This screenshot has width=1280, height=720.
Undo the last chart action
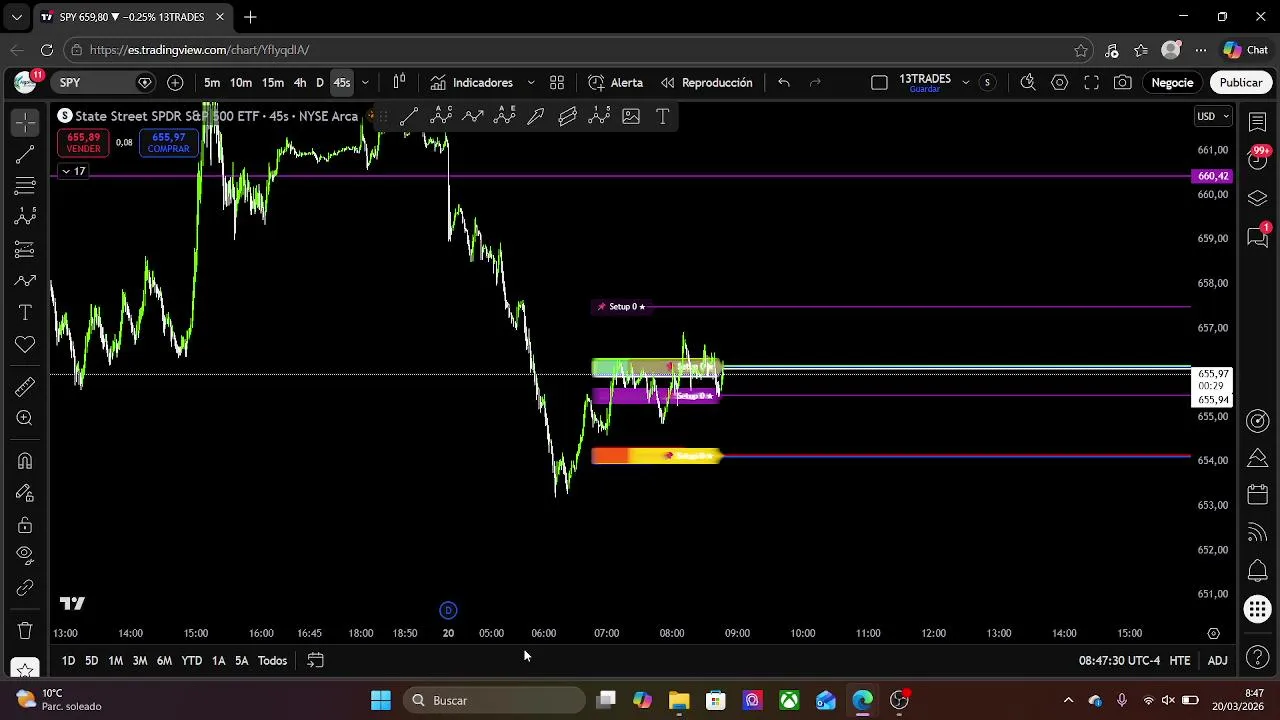click(x=784, y=83)
